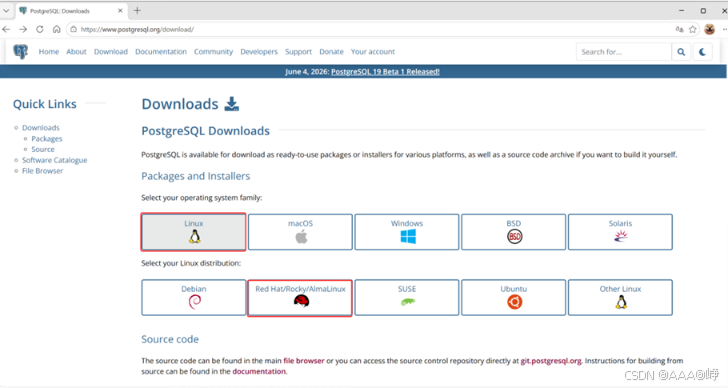Click the browser forward arrow
728x388 pixels.
point(23,29)
